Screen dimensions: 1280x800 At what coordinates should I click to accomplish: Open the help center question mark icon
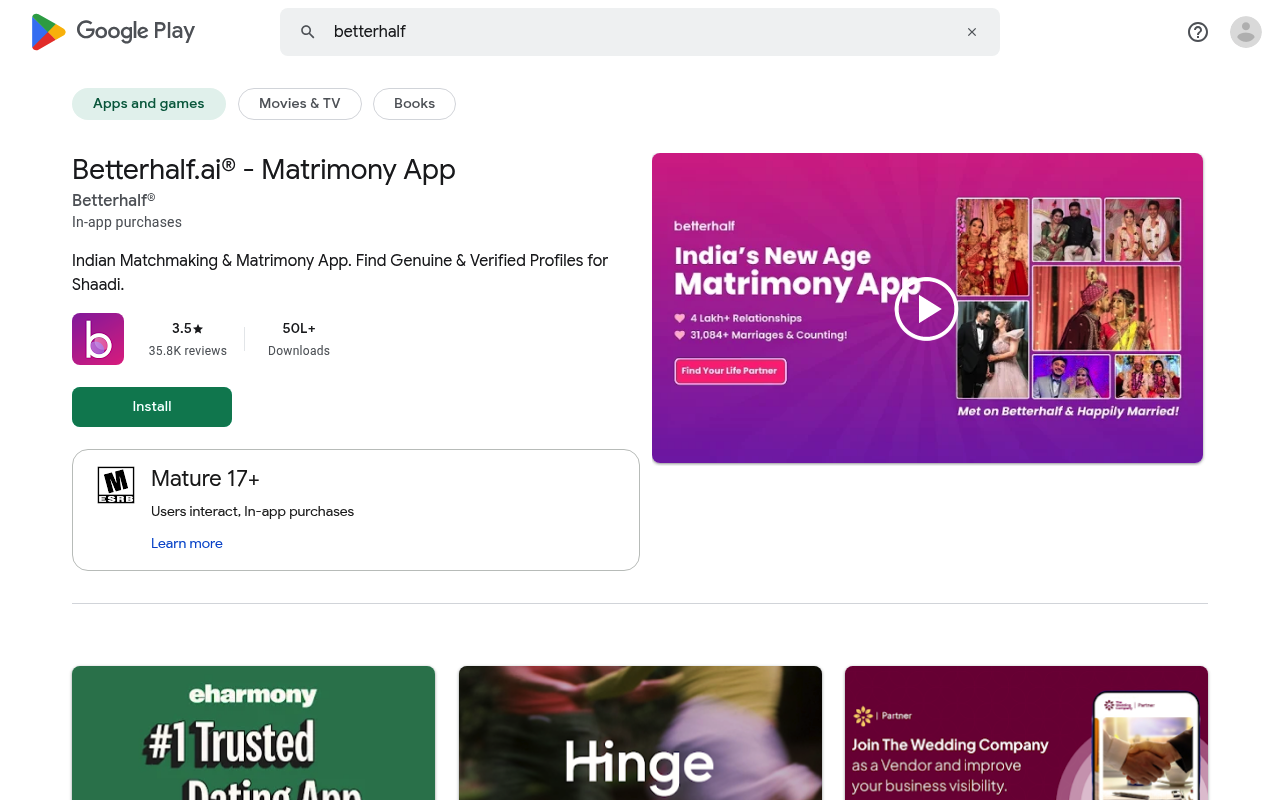click(x=1198, y=32)
